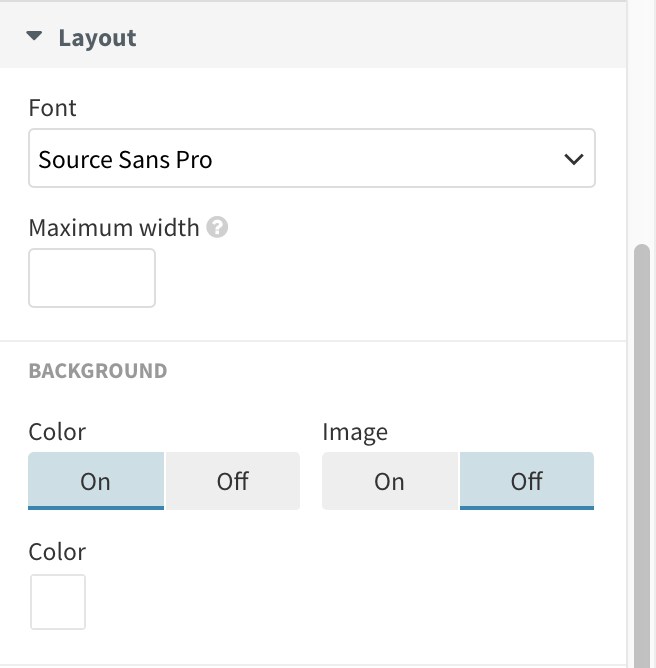The height and width of the screenshot is (668, 656).
Task: Click the Maximum width help icon
Action: coord(217,227)
